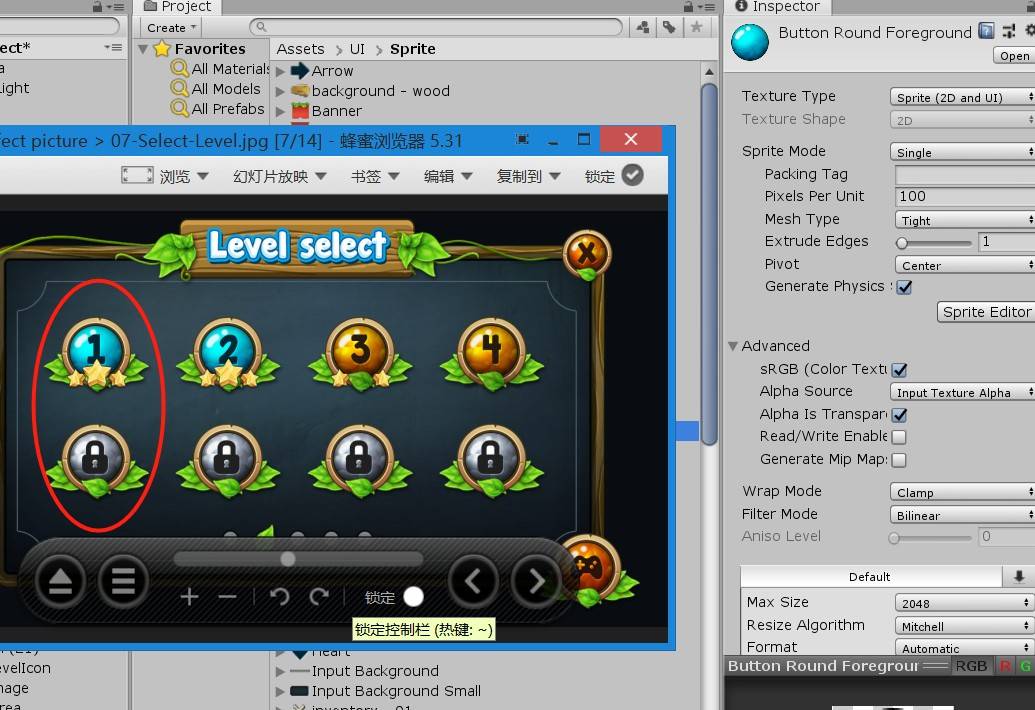Click the viewer zoom slider handle
1035x710 pixels.
click(x=288, y=559)
